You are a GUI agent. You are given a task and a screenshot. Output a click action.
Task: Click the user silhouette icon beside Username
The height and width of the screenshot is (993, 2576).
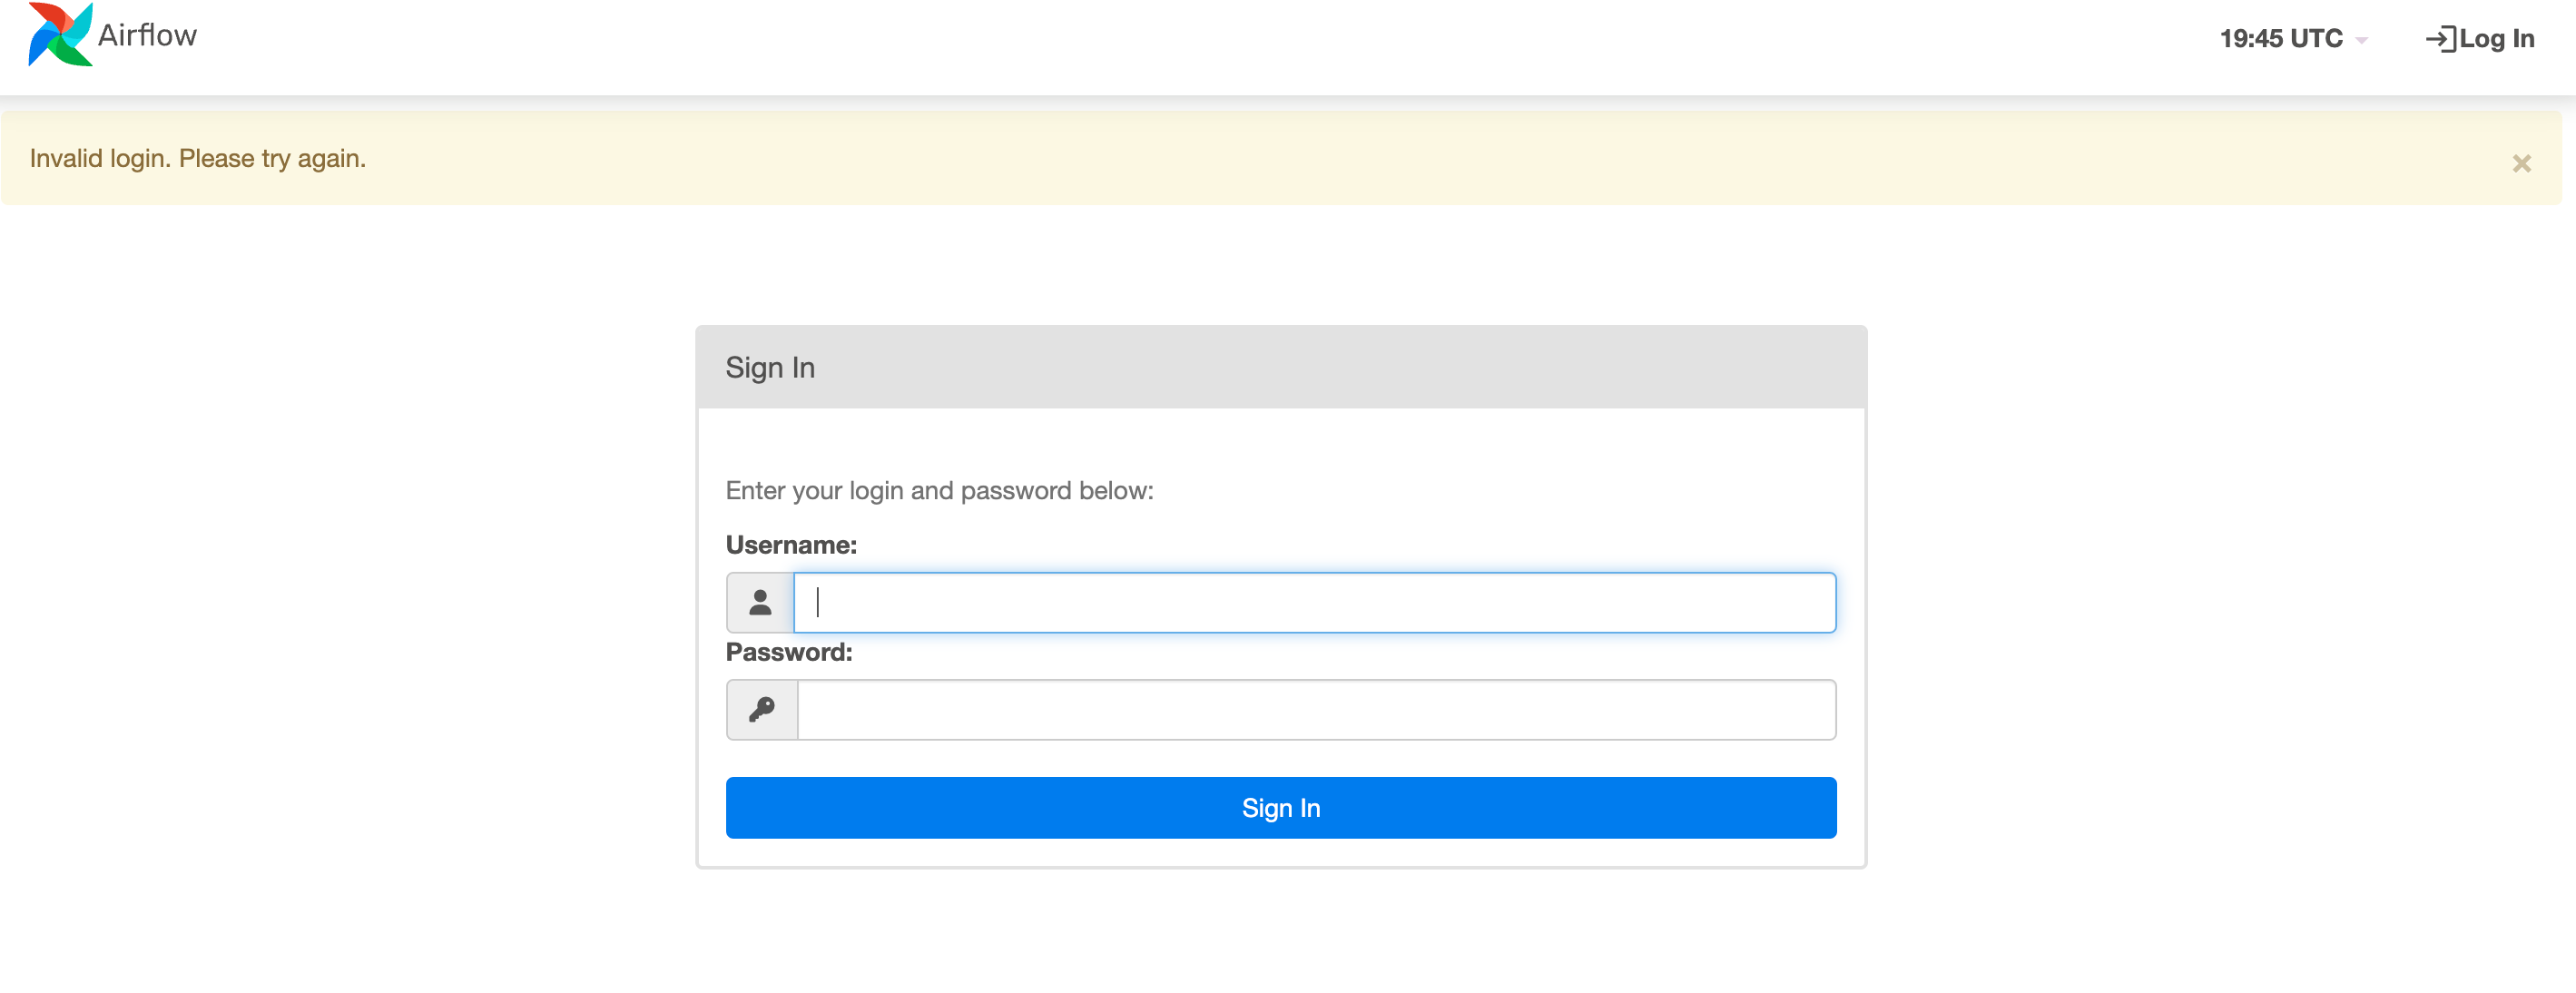coord(760,603)
